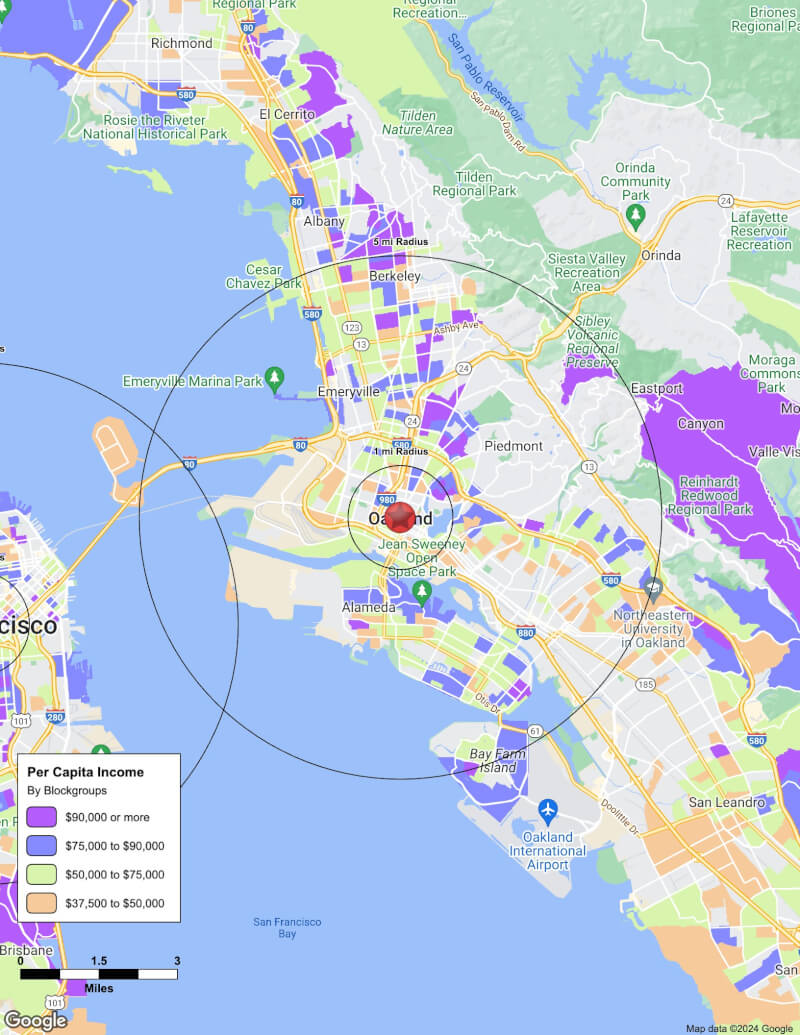Click the Map data ©2024 Google text
Image resolution: width=800 pixels, height=1035 pixels.
click(739, 1028)
